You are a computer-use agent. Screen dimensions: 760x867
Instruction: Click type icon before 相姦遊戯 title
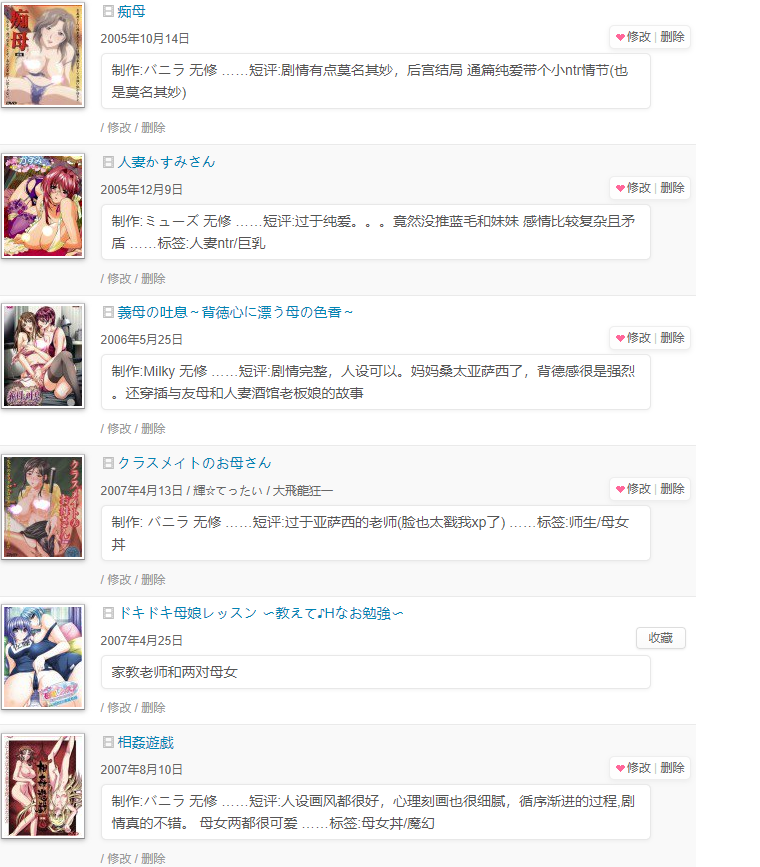pos(108,742)
